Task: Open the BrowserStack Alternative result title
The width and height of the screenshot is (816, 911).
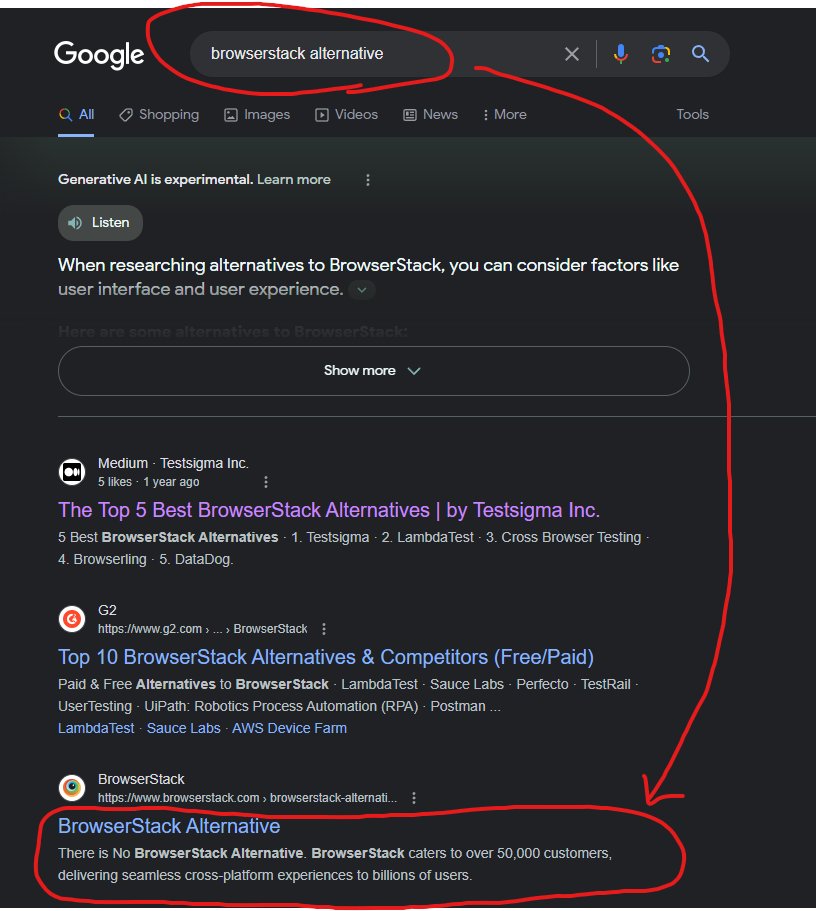Action: click(x=169, y=826)
